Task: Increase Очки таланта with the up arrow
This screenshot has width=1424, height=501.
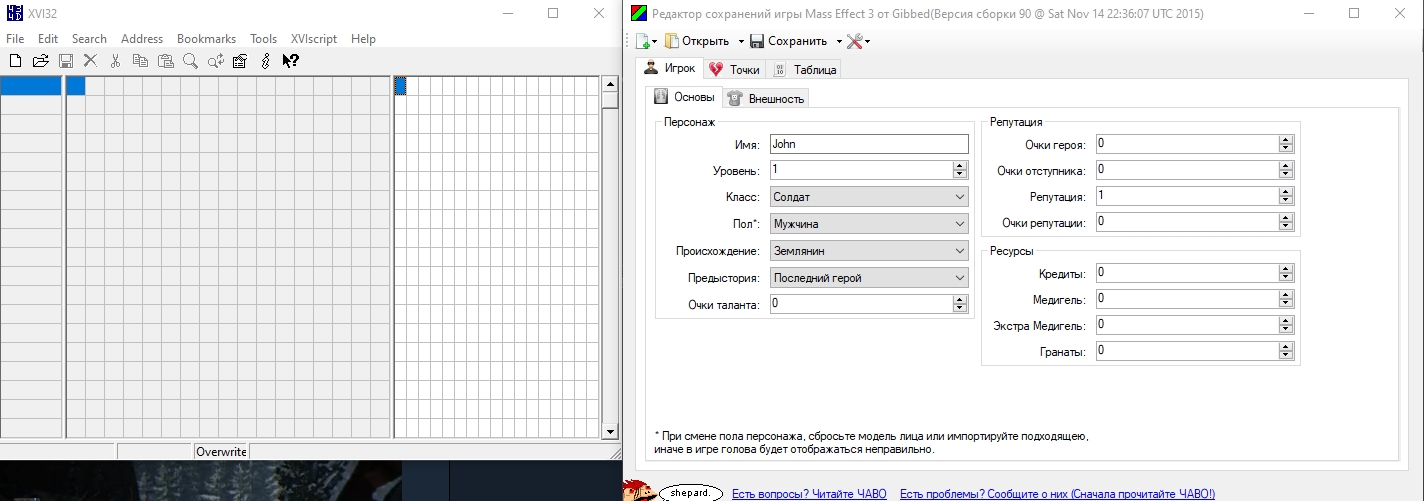Action: tap(960, 299)
